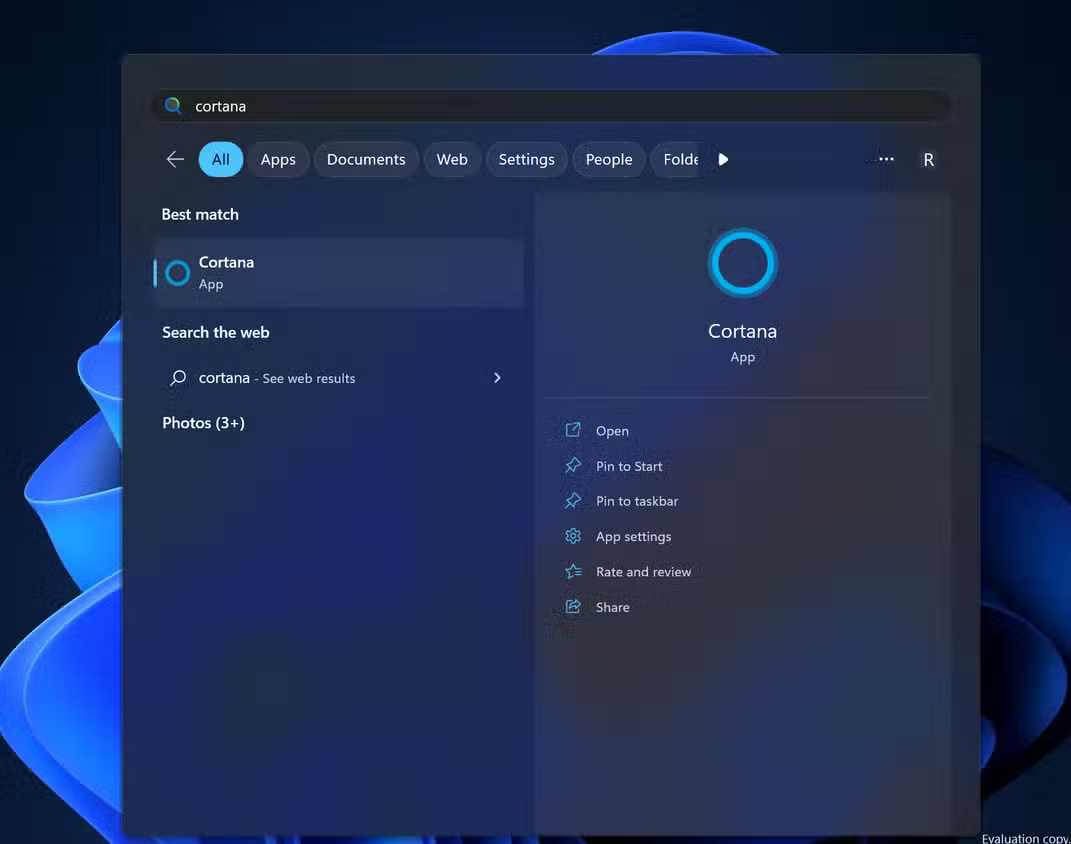Viewport: 1071px width, 844px height.
Task: Select the Cortana best match result
Action: click(338, 272)
